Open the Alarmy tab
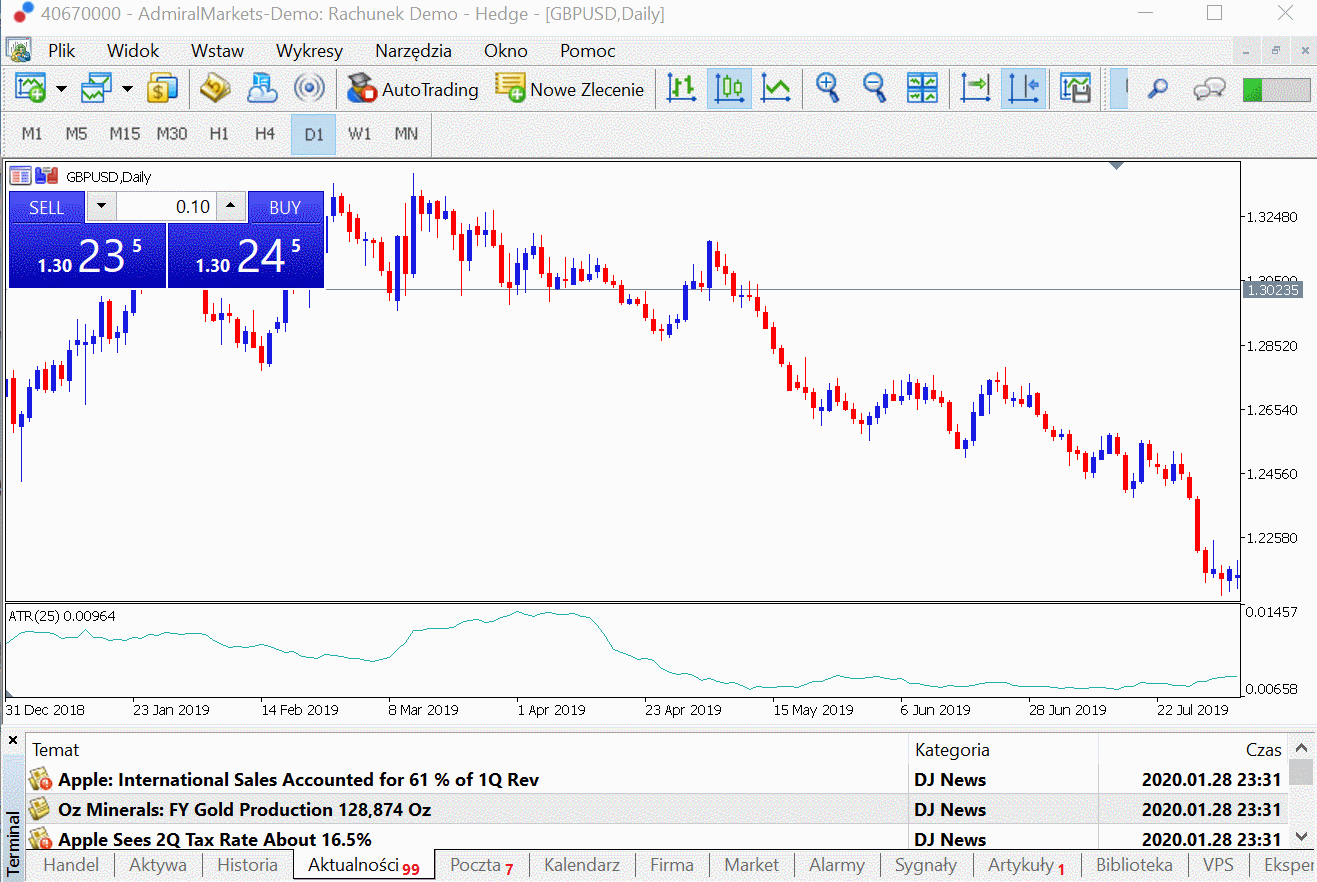This screenshot has width=1317, height=882. tap(837, 865)
